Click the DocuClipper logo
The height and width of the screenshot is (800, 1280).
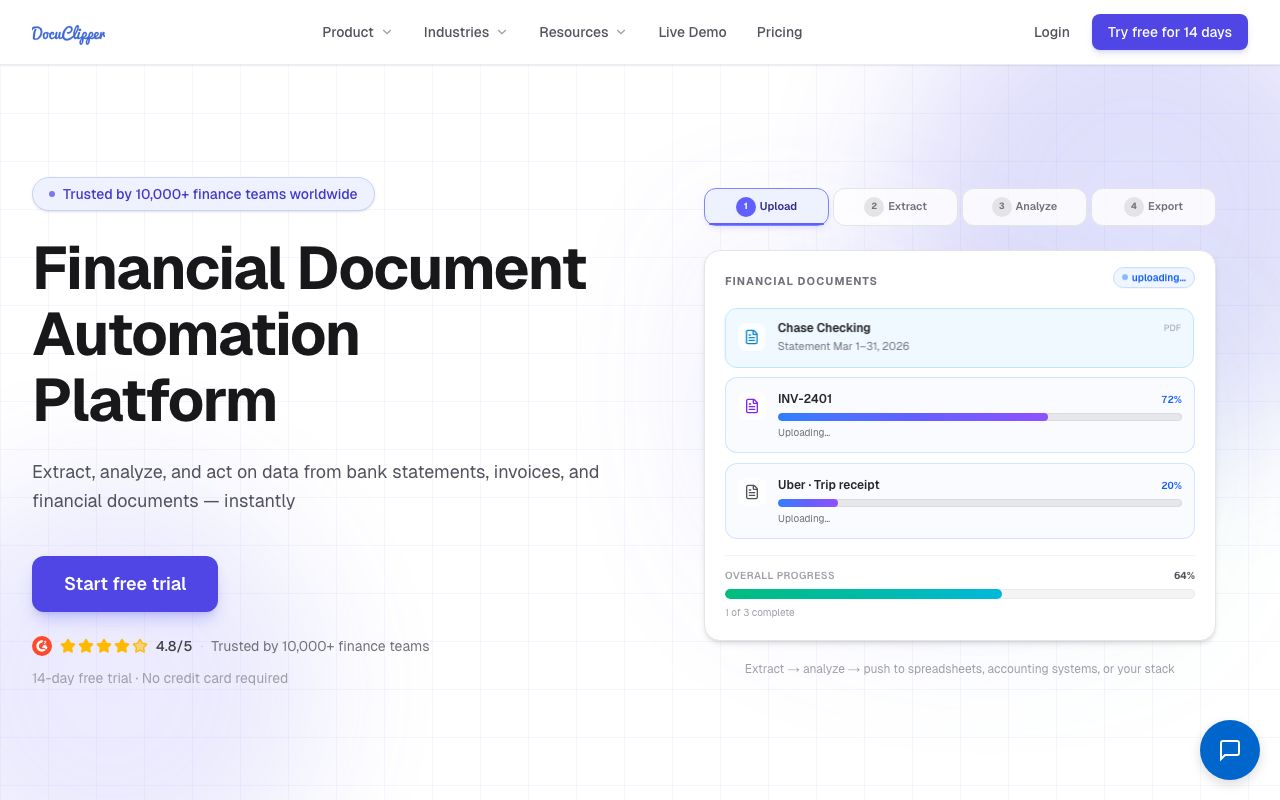tap(68, 33)
